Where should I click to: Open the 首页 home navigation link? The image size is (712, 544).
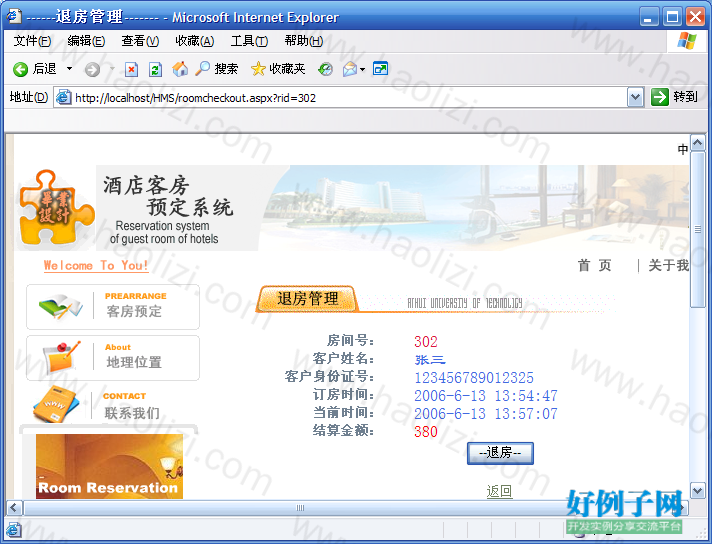tap(594, 265)
